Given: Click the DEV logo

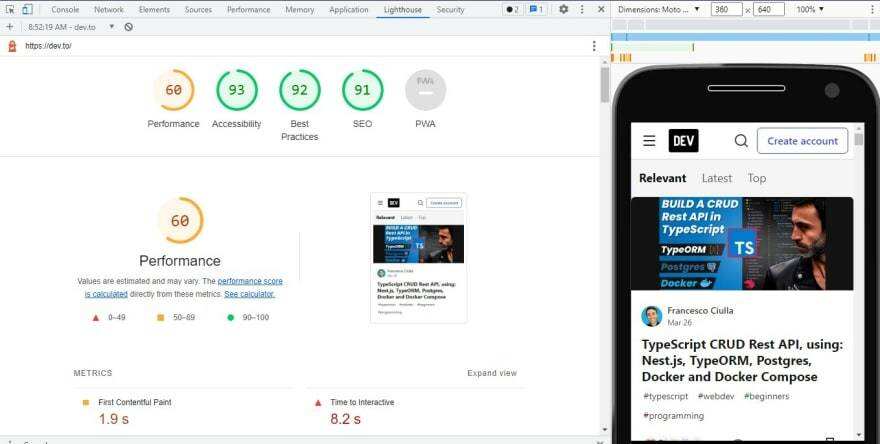Looking at the screenshot, I should click(684, 141).
